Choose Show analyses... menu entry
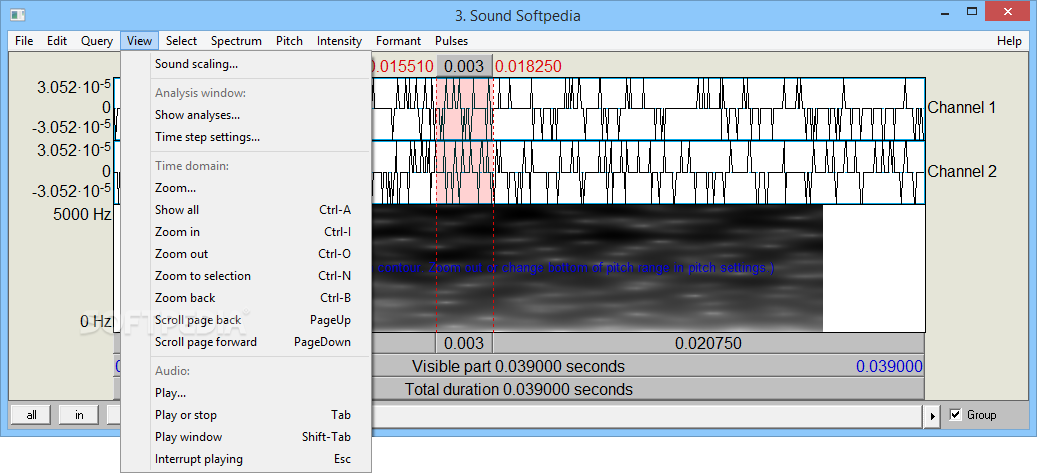Viewport: 1037px width, 473px height. click(246, 115)
